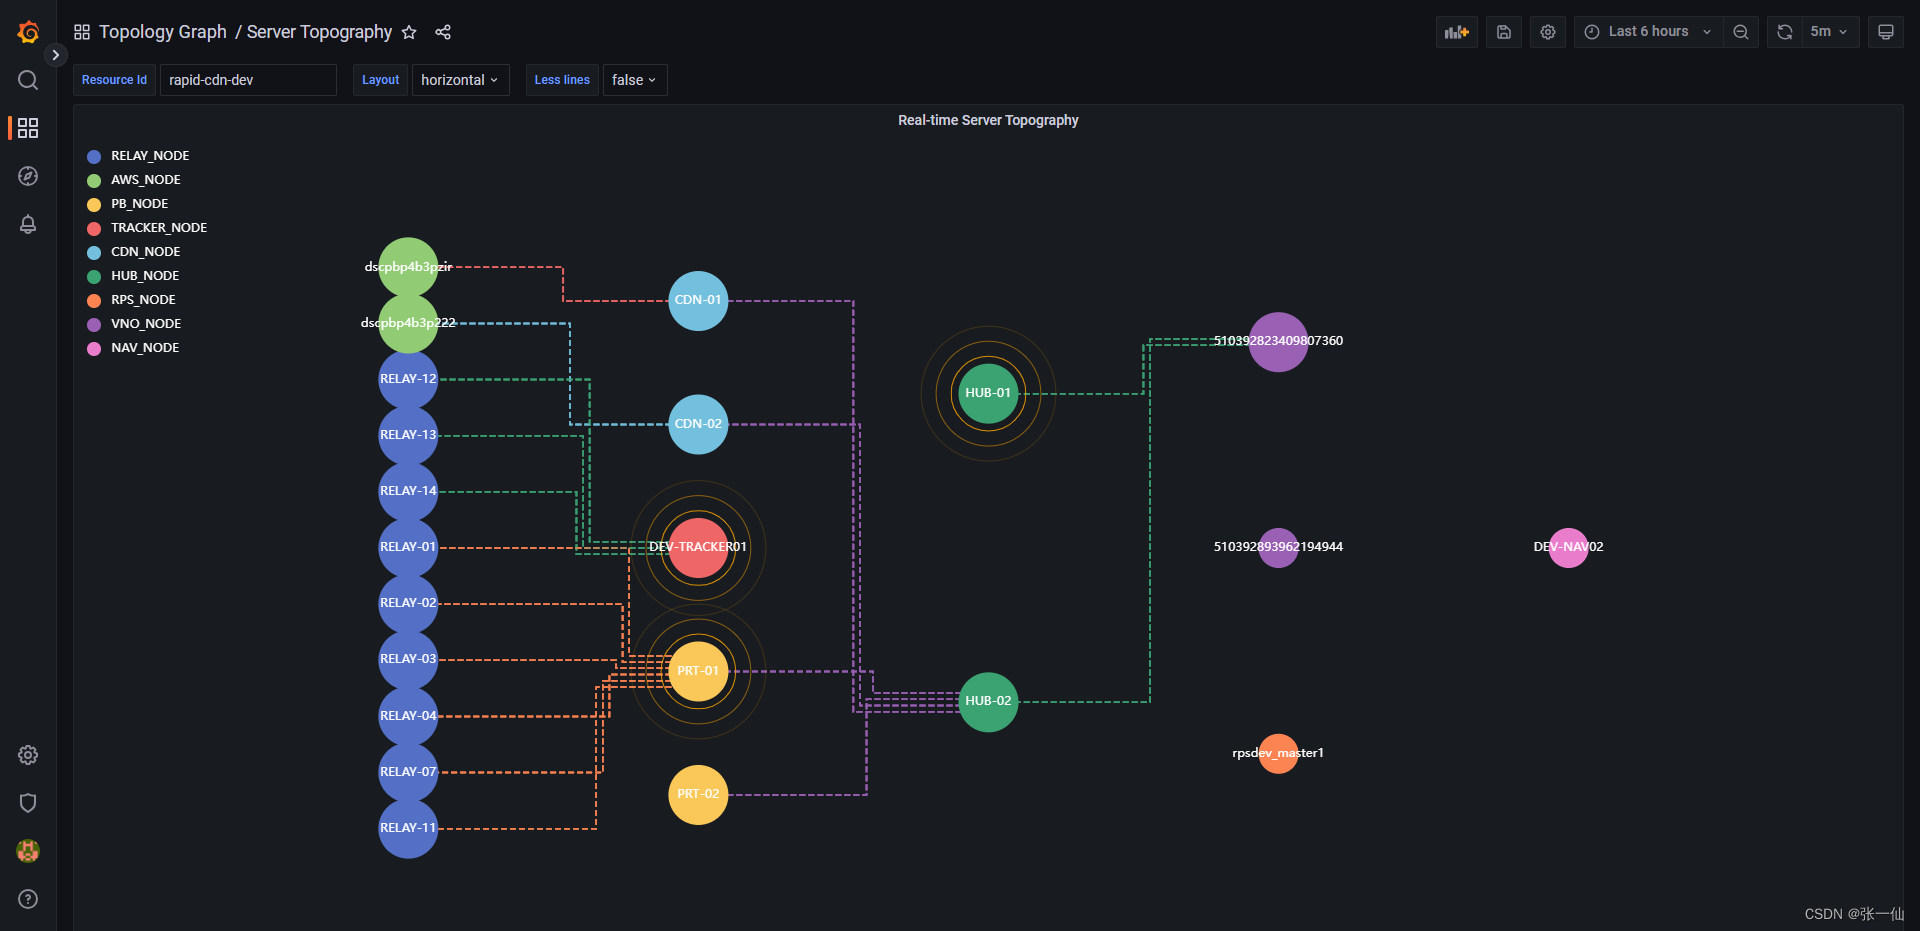Save the dashboard using the save icon
1920x931 pixels.
(x=1503, y=31)
